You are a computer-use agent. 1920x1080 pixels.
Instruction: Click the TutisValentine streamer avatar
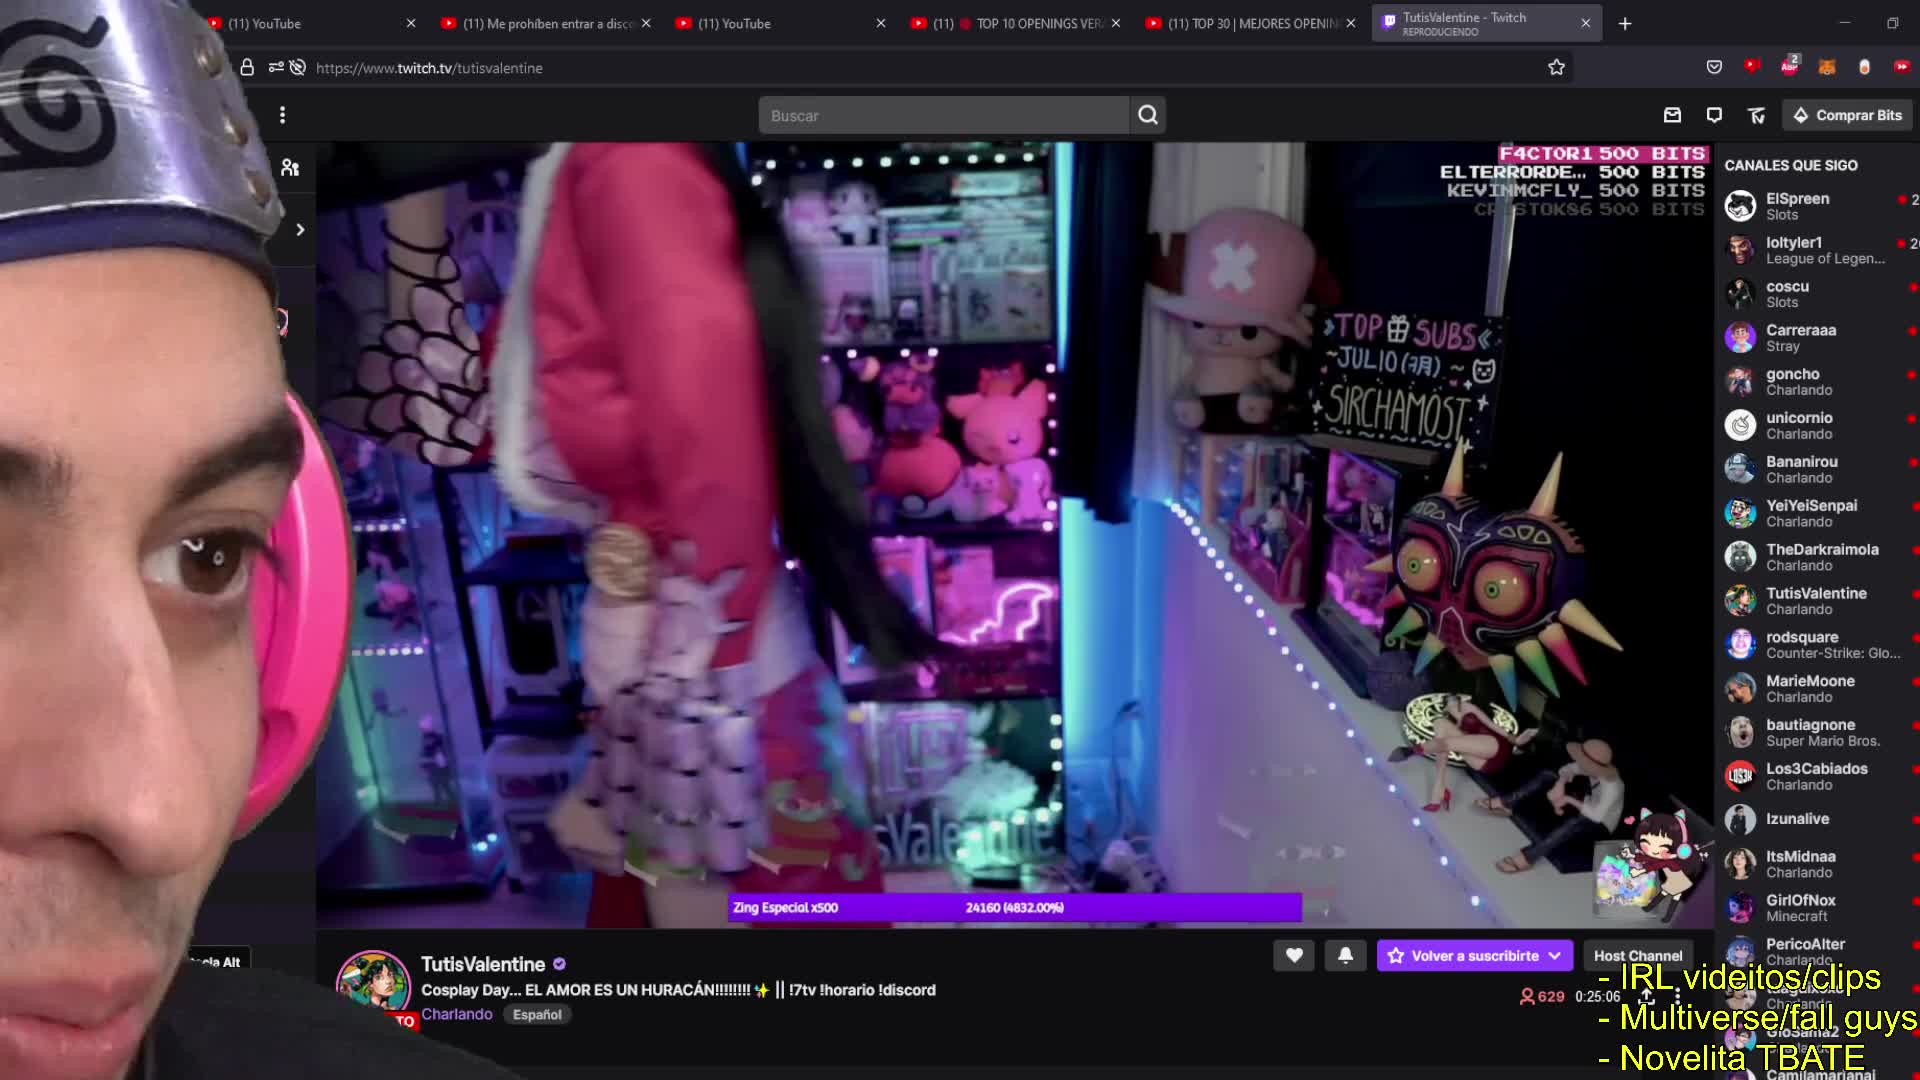[373, 987]
